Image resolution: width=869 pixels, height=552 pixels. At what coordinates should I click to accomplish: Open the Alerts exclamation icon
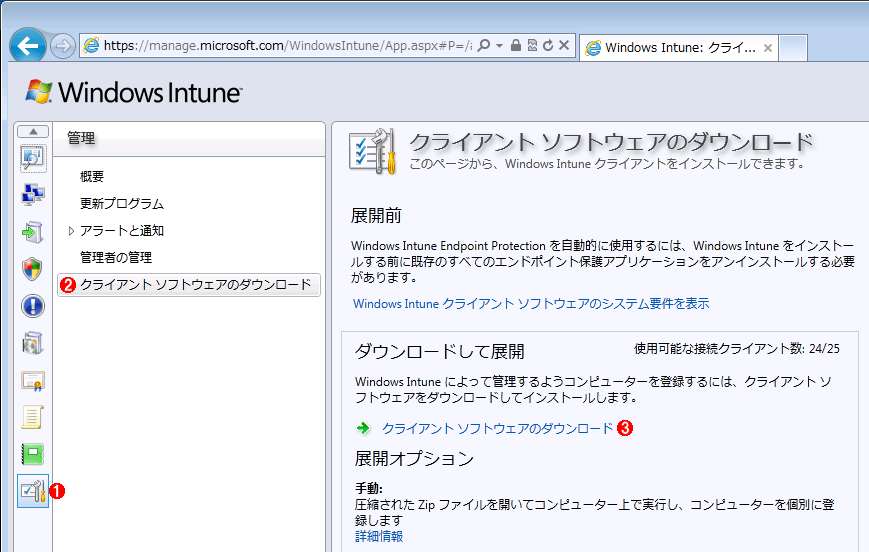[x=33, y=306]
